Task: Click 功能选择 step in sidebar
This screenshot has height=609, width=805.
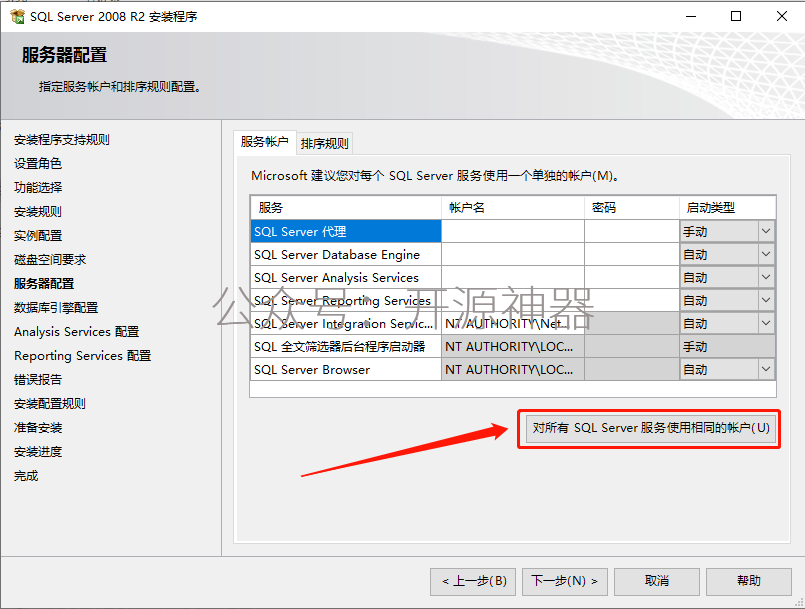Action: tap(38, 187)
